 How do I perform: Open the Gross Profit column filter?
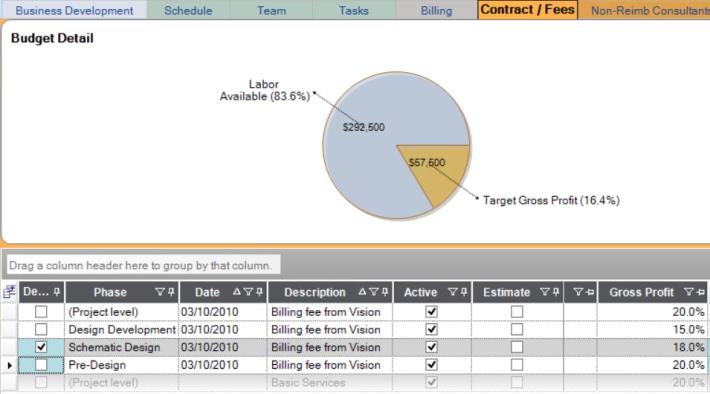pyautogui.click(x=689, y=292)
